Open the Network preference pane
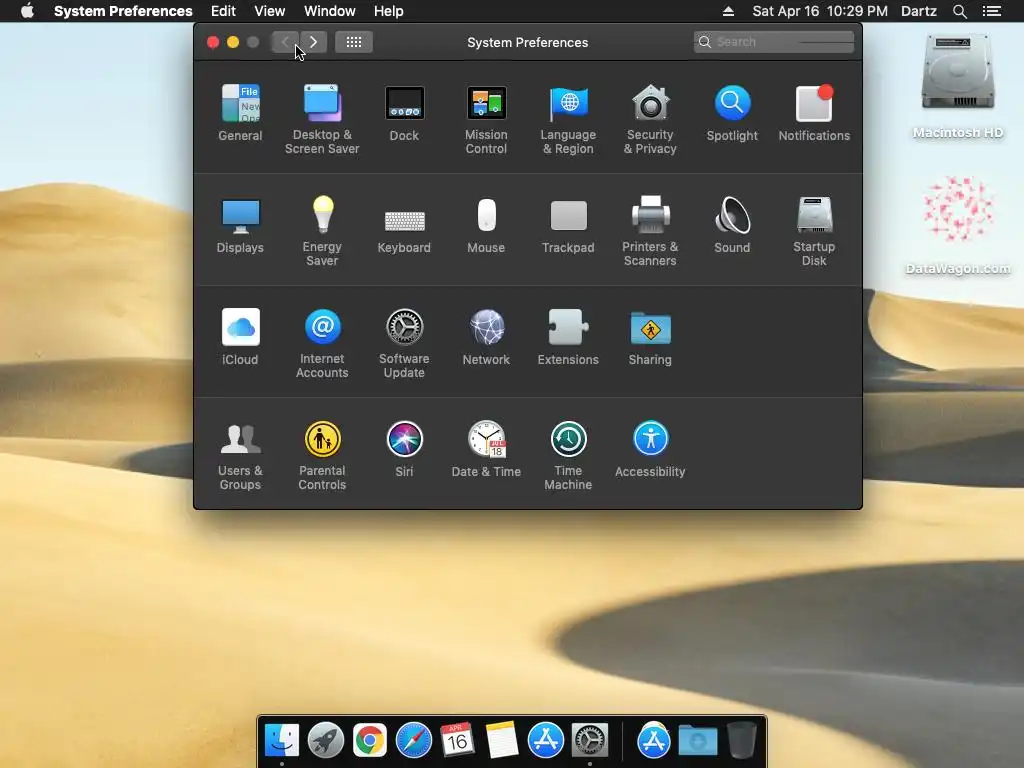The image size is (1024, 768). click(486, 336)
